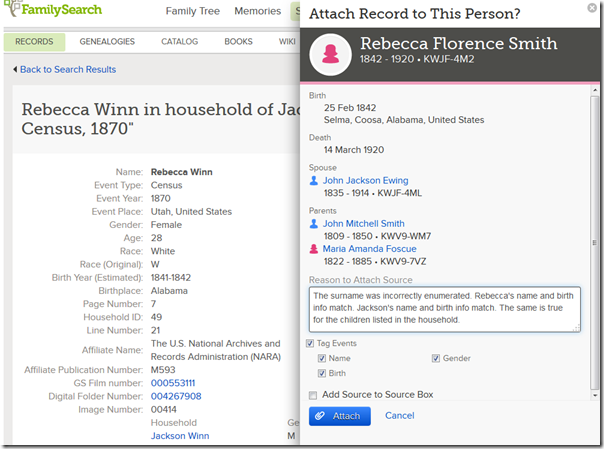Click the '14 March 1920' death date
Screen dimensions: 604x449
[354, 150]
